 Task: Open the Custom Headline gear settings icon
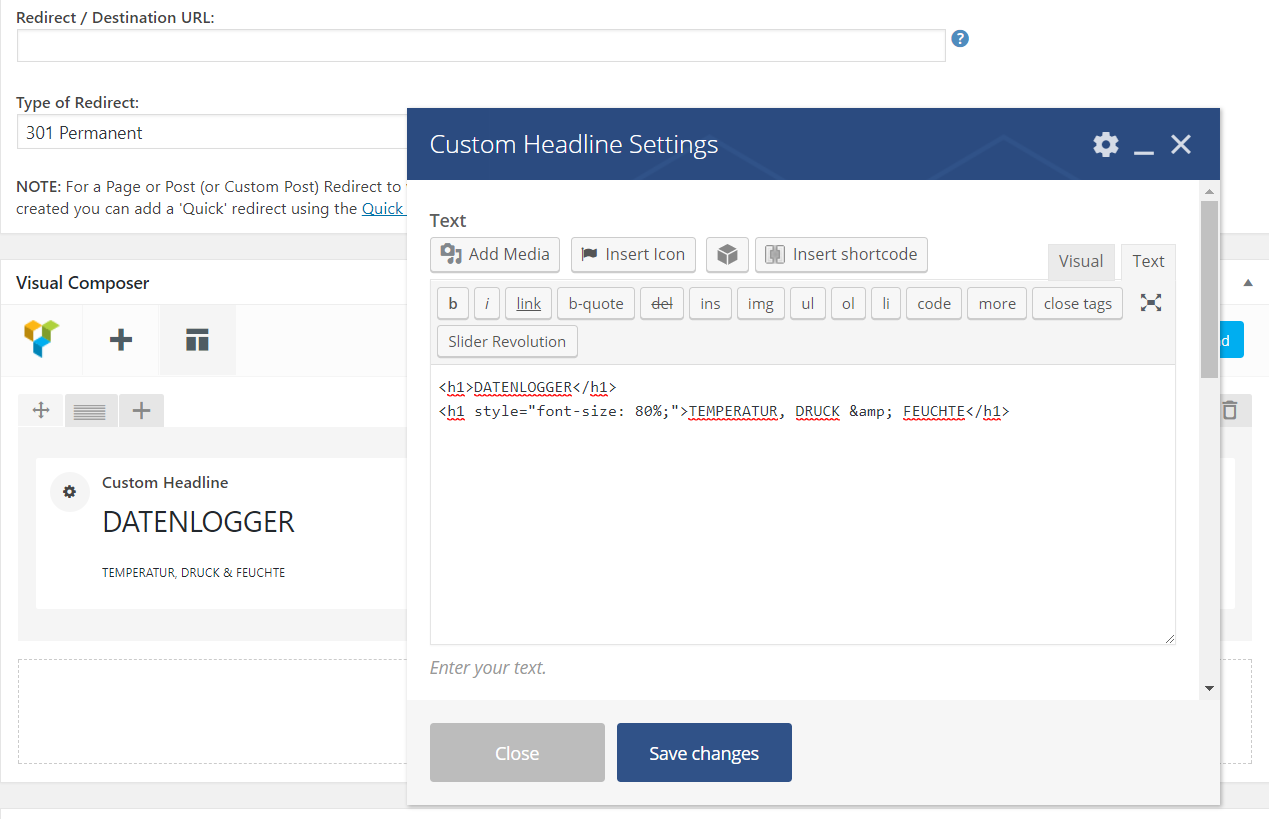[70, 492]
